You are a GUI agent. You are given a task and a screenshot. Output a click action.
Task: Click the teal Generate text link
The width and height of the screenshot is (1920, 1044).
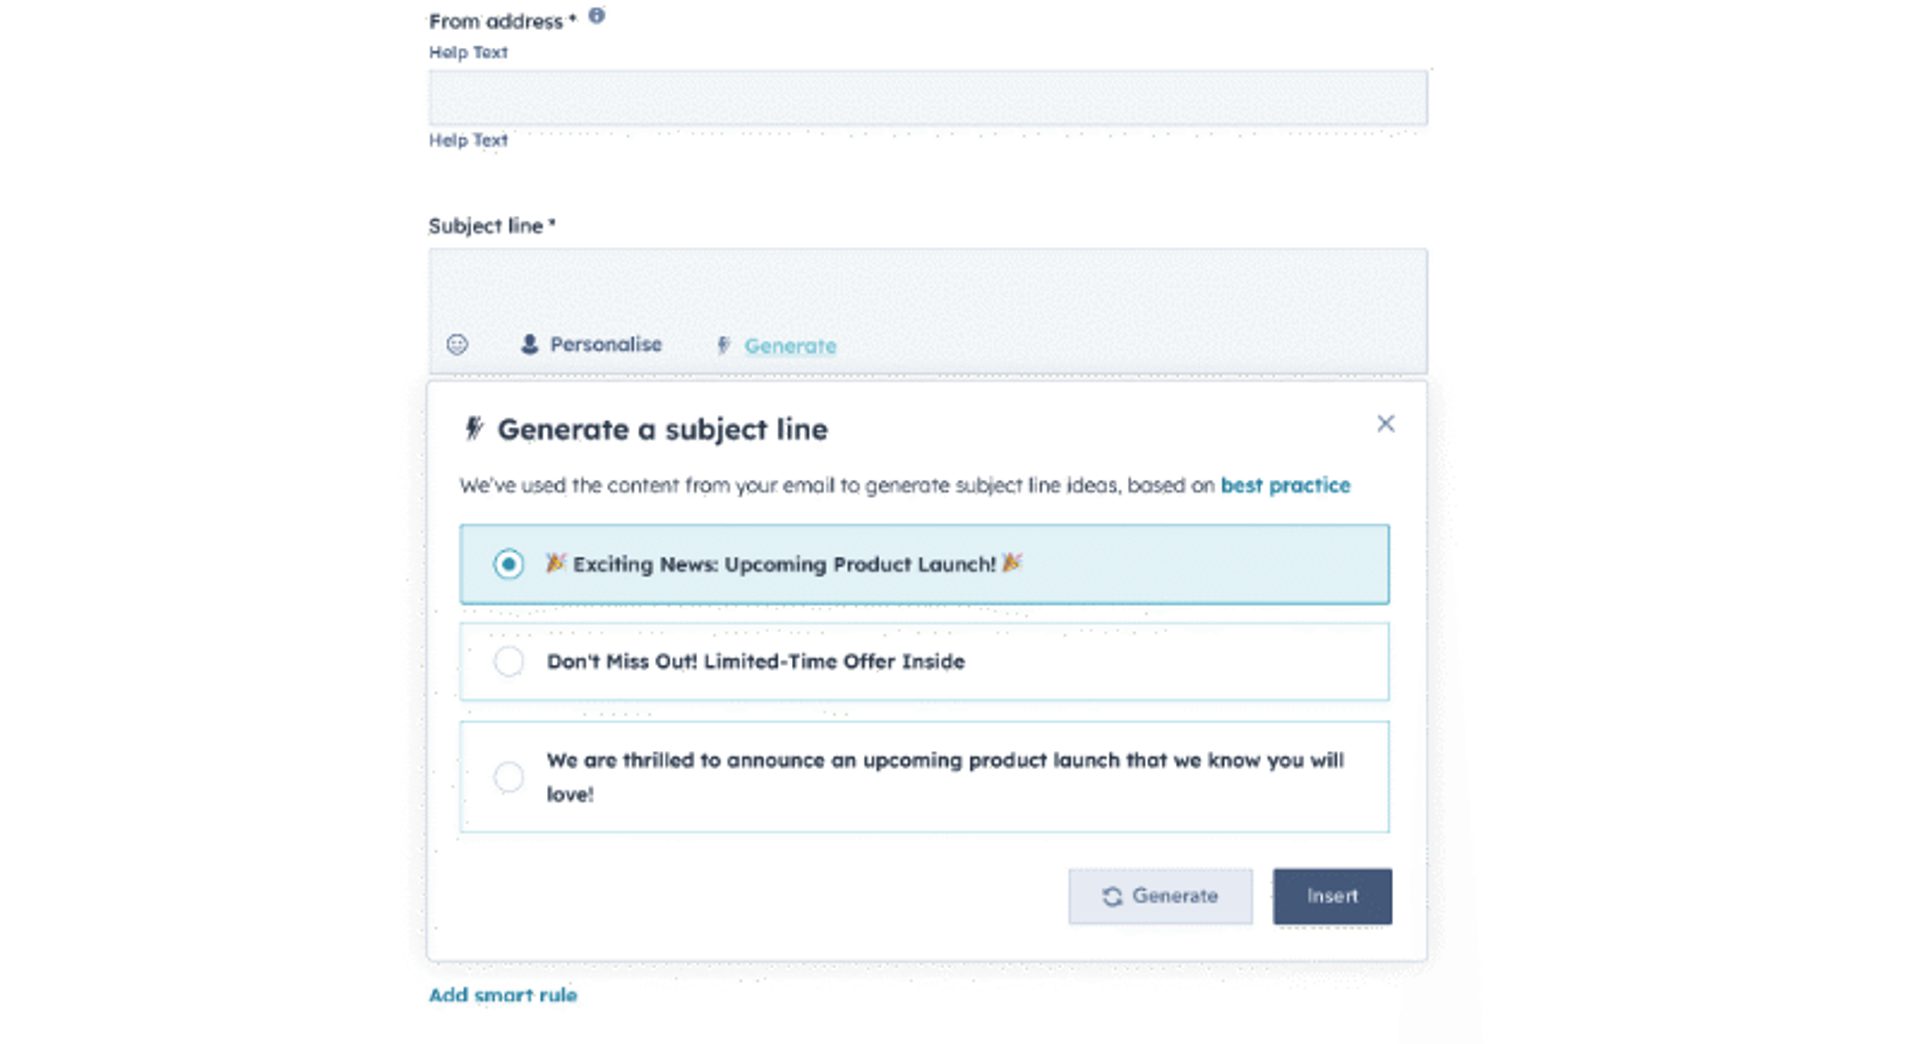(x=790, y=346)
